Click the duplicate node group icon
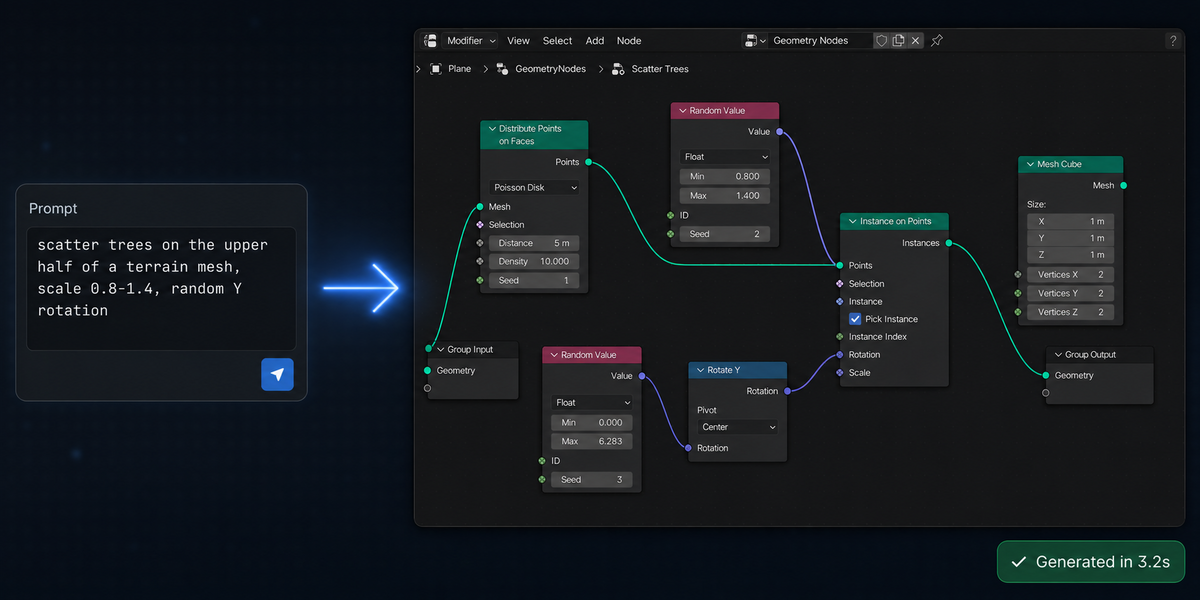1200x600 pixels. (x=898, y=41)
